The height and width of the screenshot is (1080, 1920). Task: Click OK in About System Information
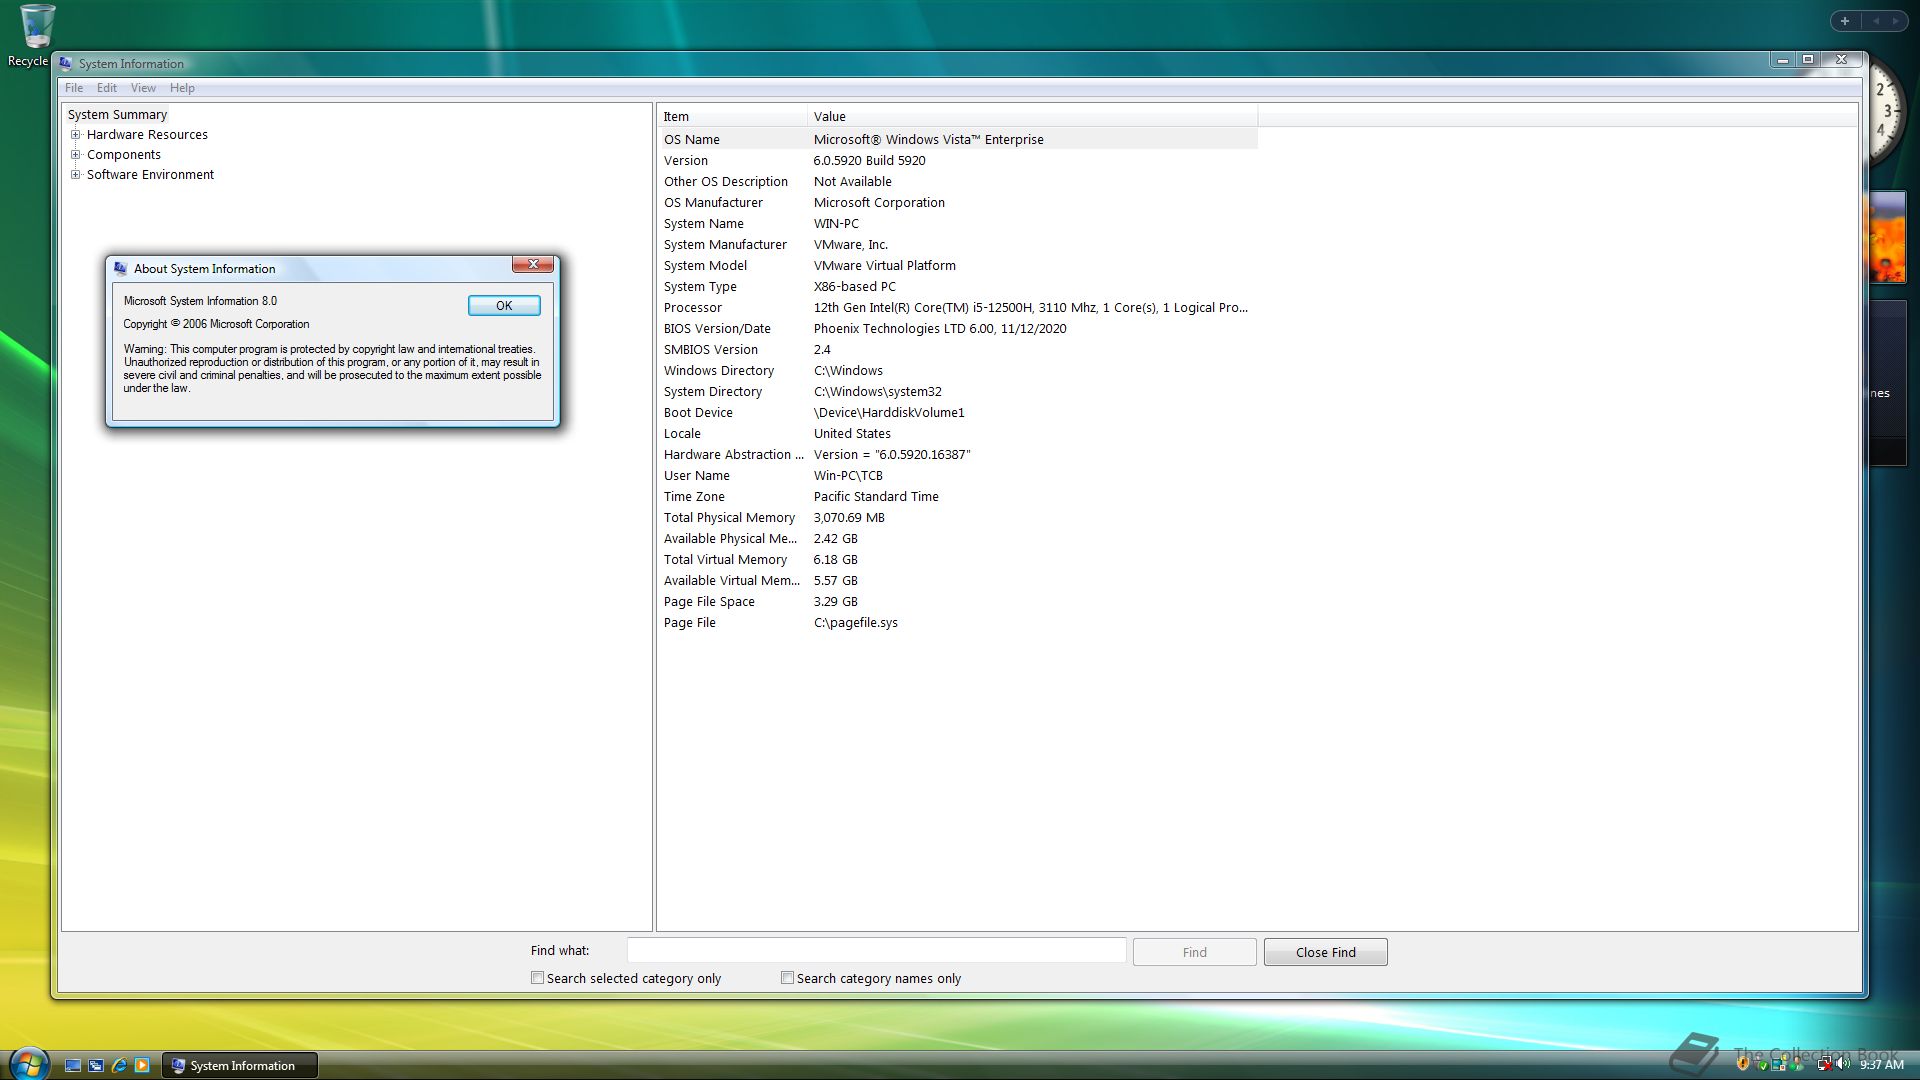[x=504, y=306]
